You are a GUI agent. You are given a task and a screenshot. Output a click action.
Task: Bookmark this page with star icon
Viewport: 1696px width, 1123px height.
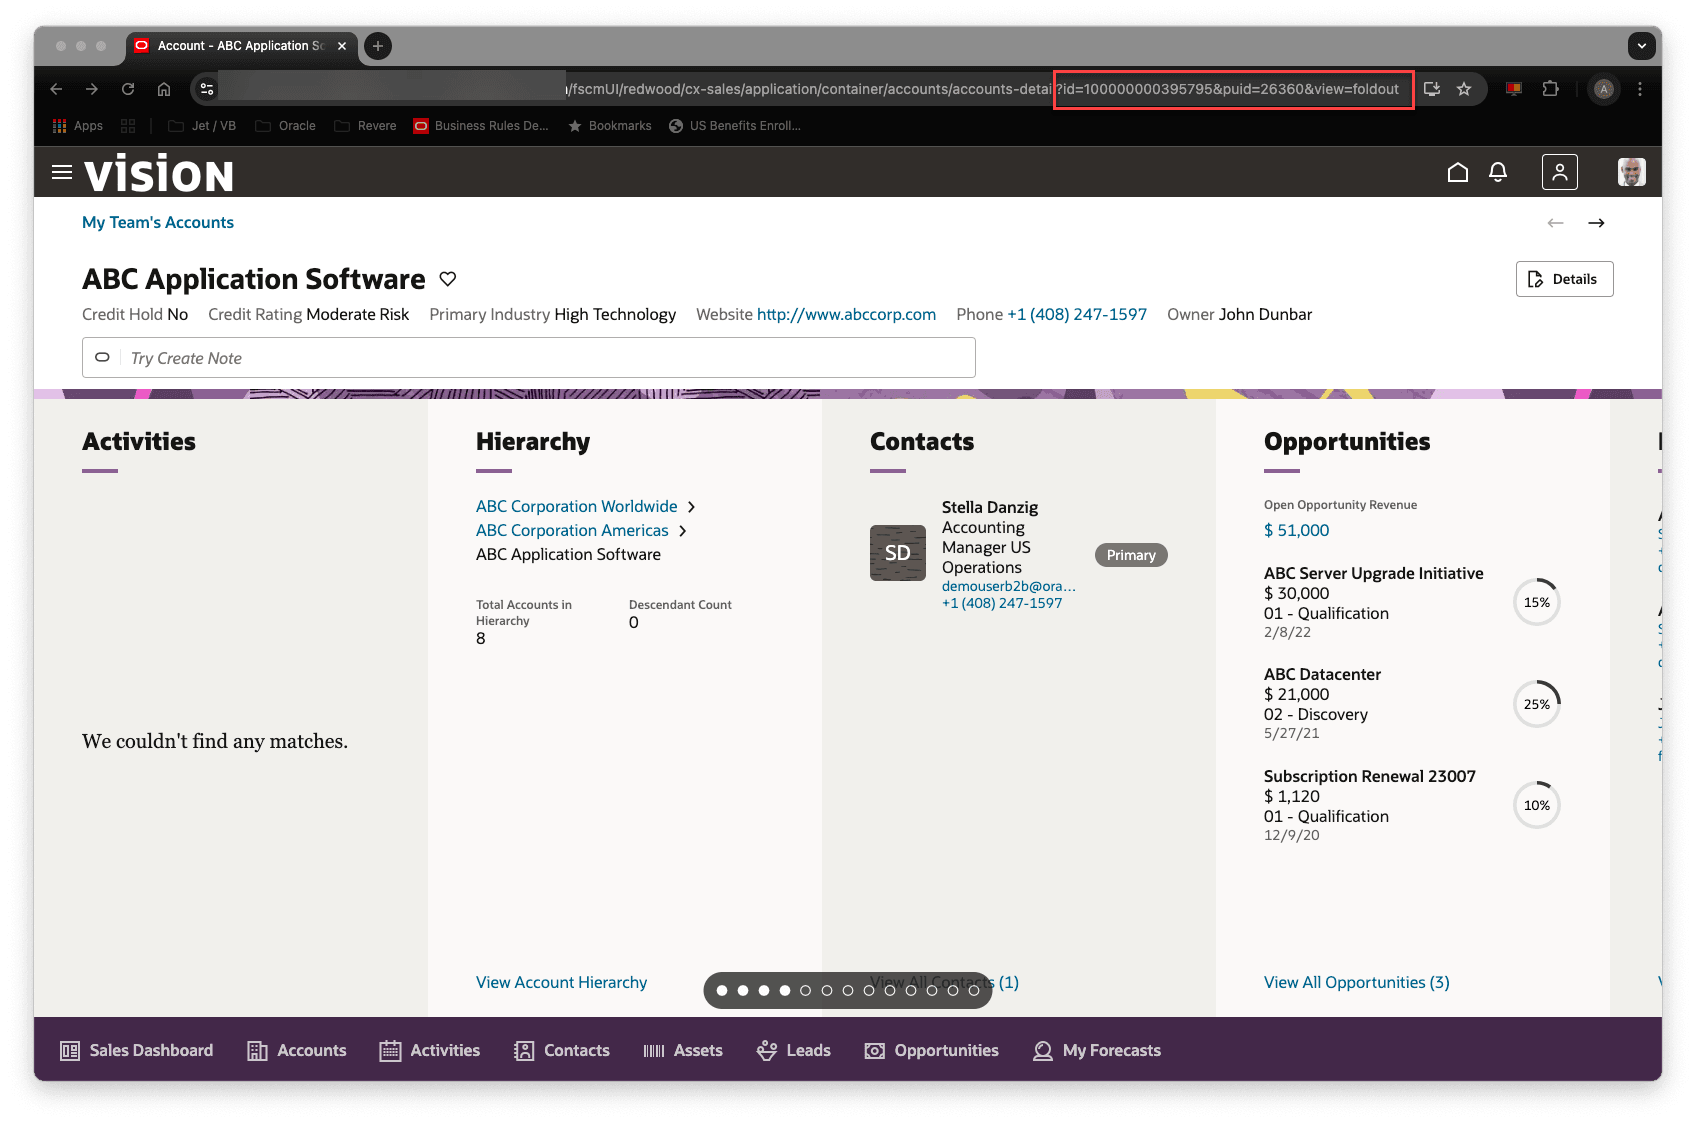(x=1464, y=89)
